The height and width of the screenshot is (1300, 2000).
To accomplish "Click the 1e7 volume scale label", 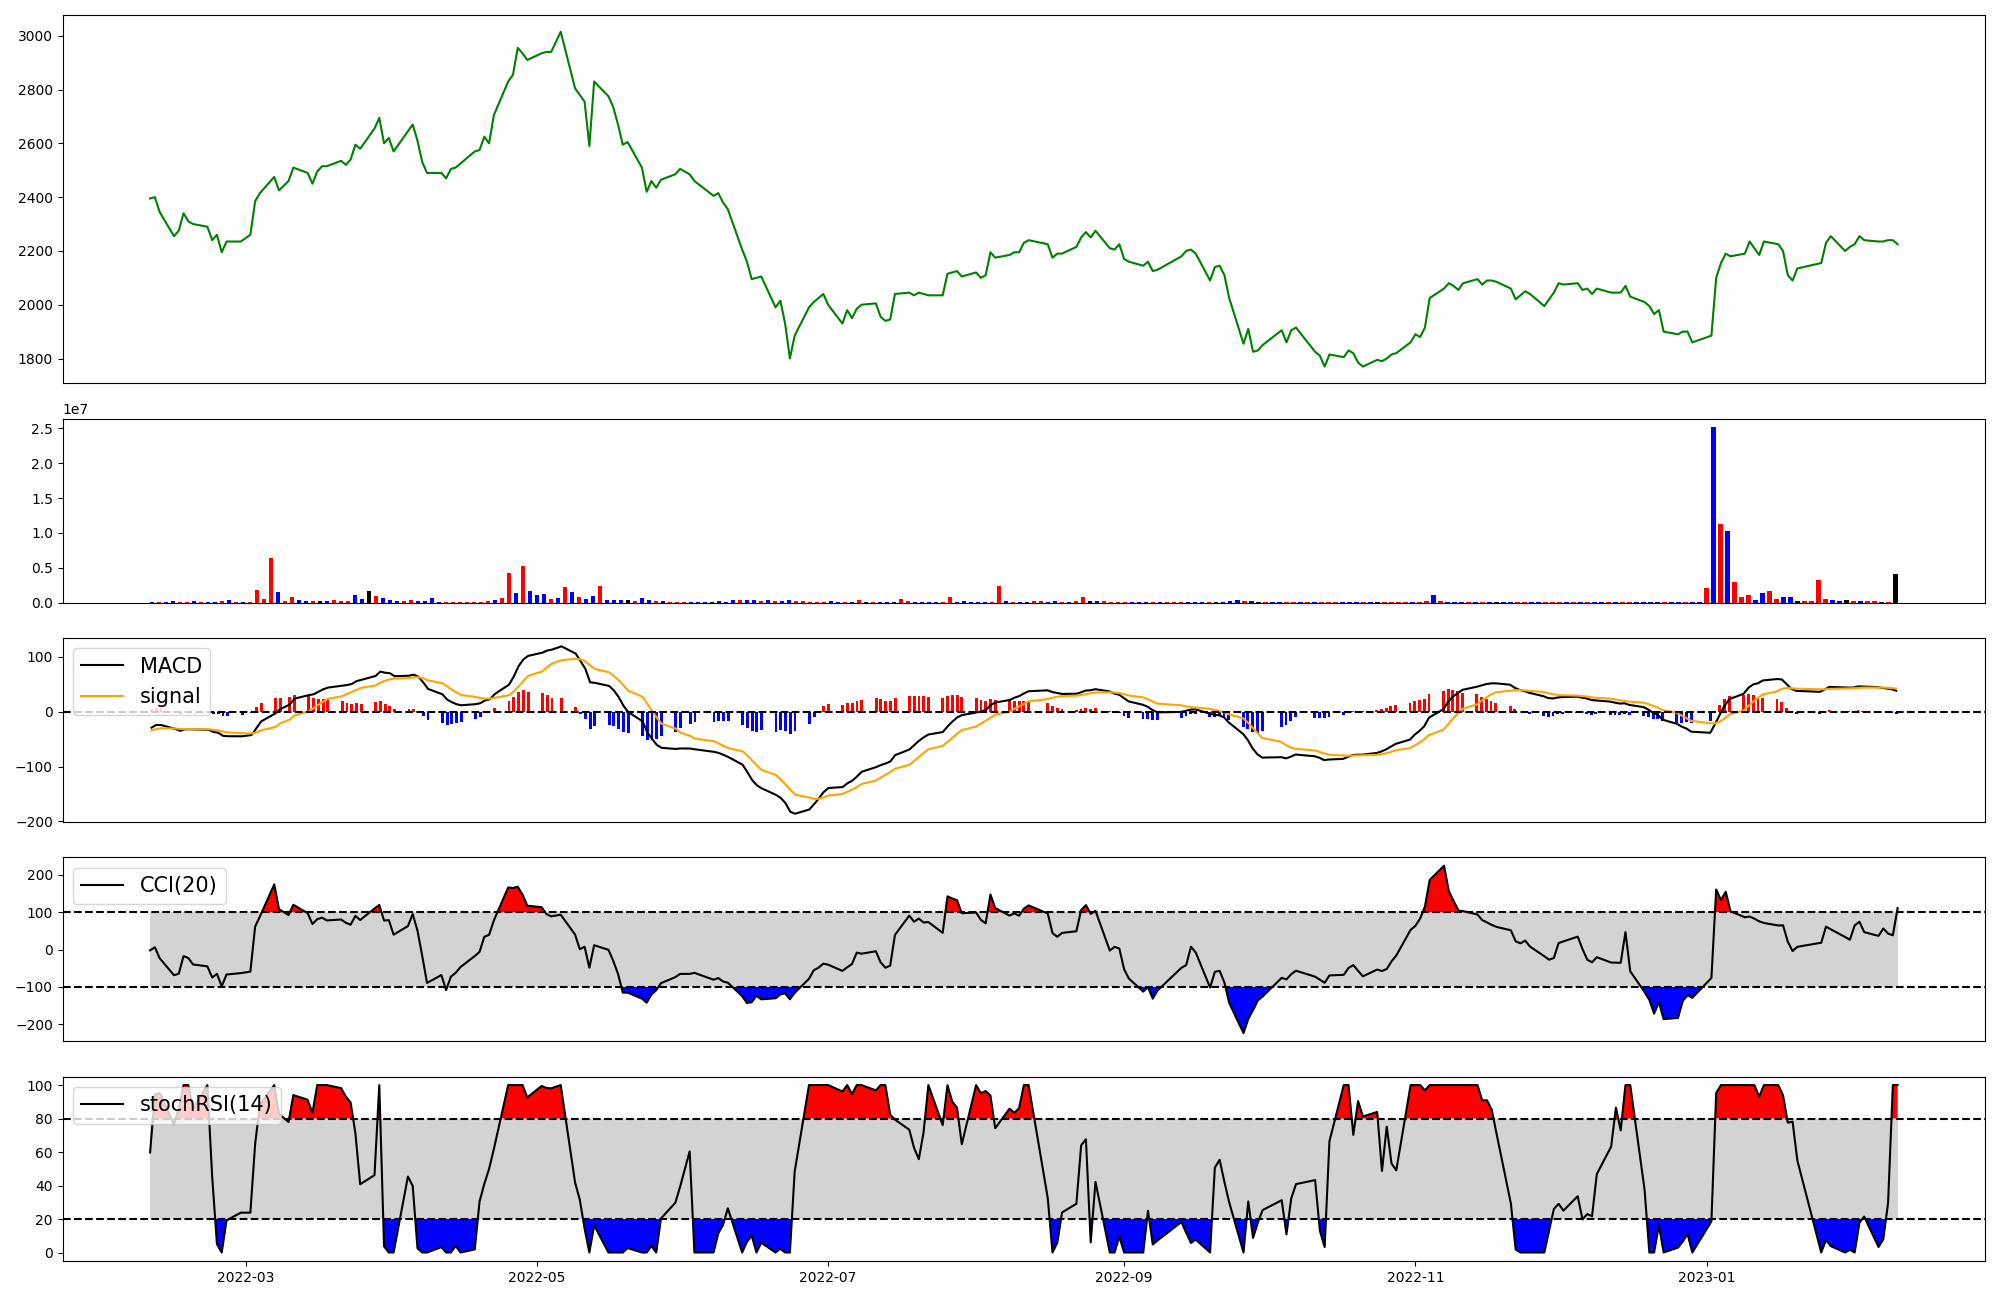I will click(75, 410).
